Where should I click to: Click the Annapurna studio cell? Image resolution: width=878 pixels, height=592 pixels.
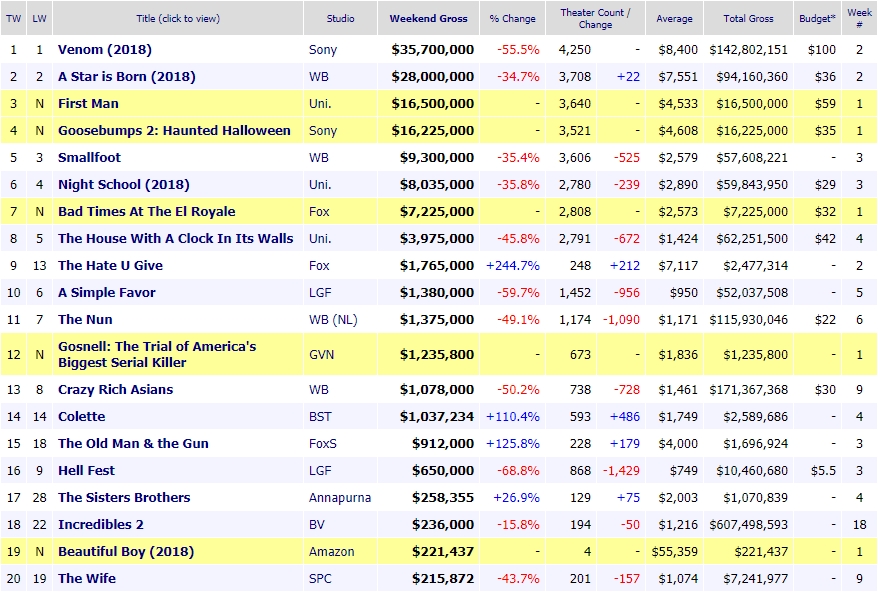pos(340,497)
